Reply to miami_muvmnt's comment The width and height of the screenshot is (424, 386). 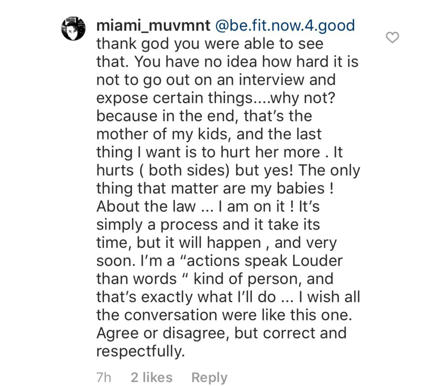tap(209, 378)
